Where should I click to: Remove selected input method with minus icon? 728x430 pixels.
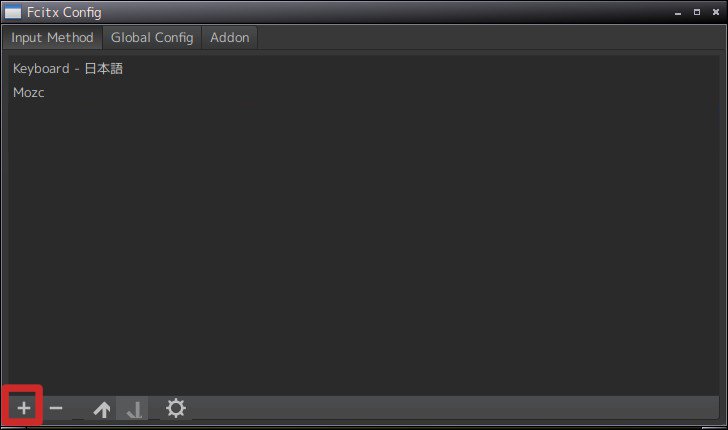[56, 408]
